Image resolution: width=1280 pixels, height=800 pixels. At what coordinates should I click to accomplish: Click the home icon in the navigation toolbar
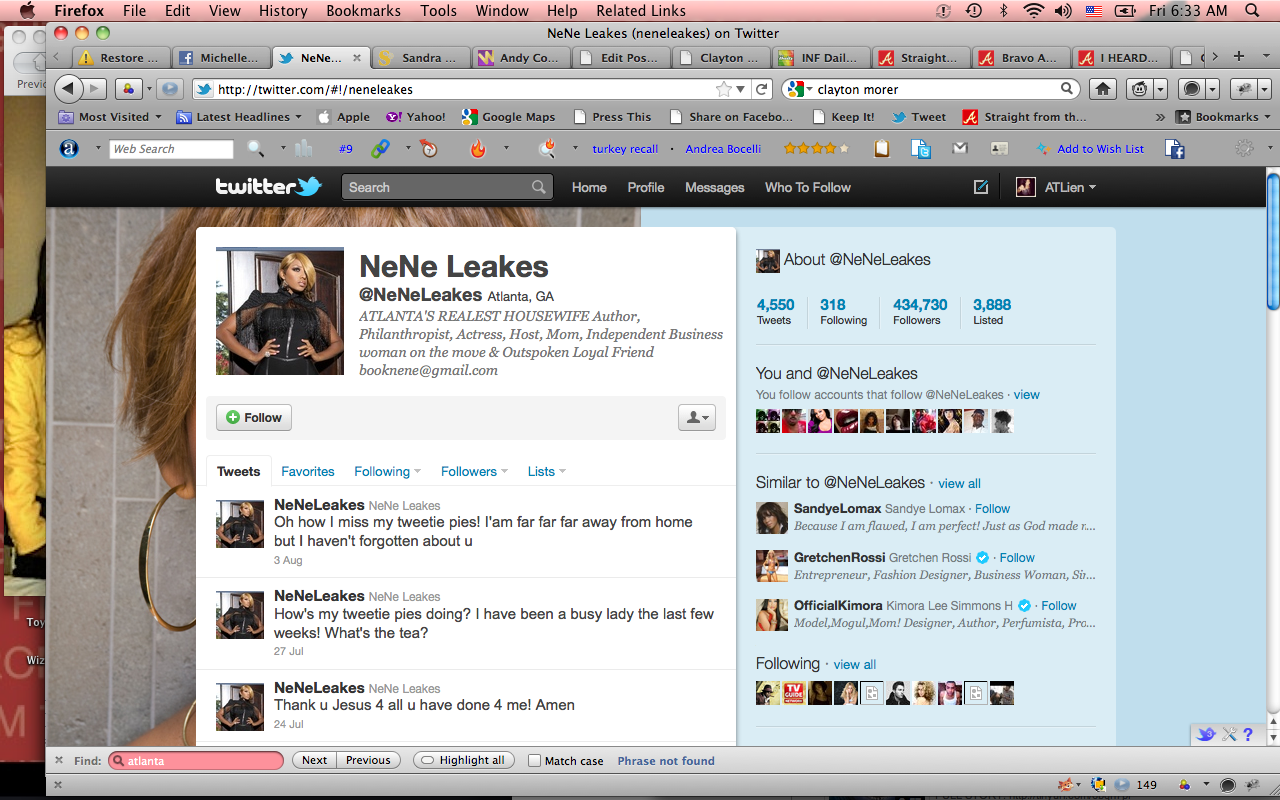(1102, 89)
